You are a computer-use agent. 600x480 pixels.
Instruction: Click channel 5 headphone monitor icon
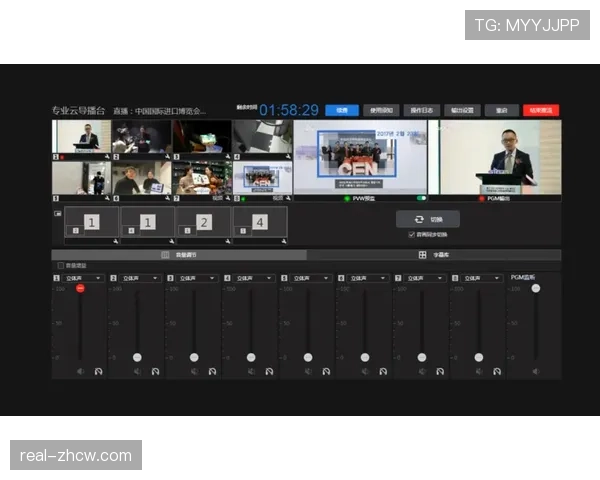coord(326,371)
